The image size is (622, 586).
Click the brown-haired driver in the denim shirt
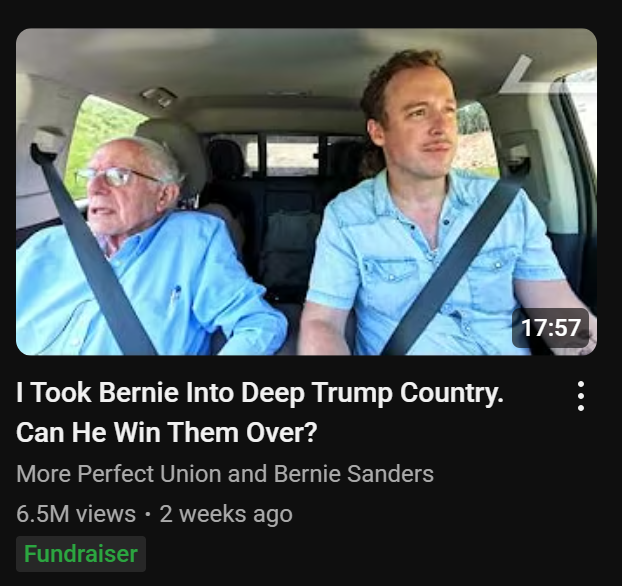point(436,206)
